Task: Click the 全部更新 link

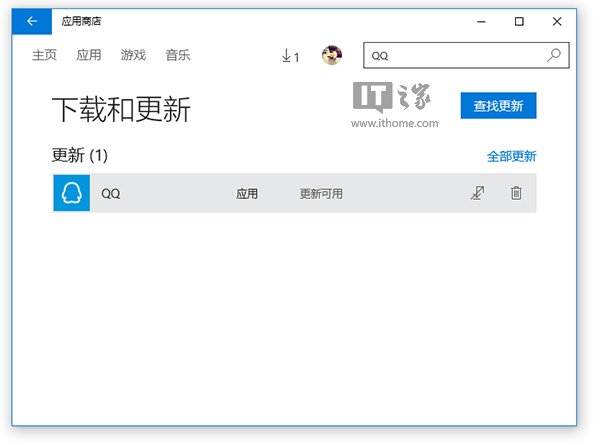Action: tap(511, 156)
